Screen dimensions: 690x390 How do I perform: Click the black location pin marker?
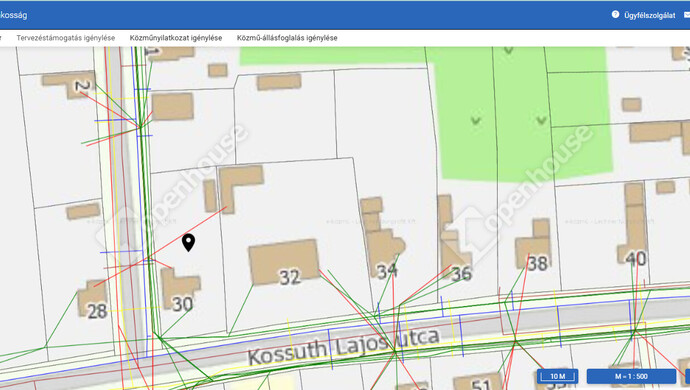(x=188, y=243)
